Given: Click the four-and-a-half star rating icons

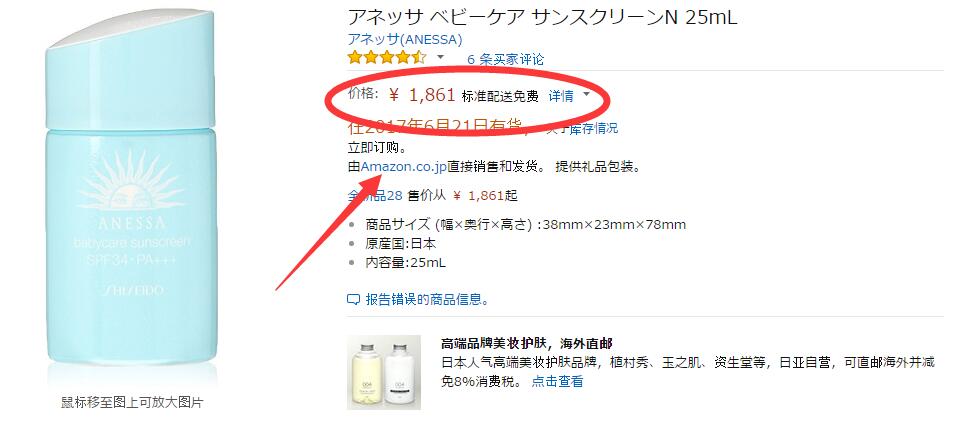Looking at the screenshot, I should pyautogui.click(x=387, y=59).
